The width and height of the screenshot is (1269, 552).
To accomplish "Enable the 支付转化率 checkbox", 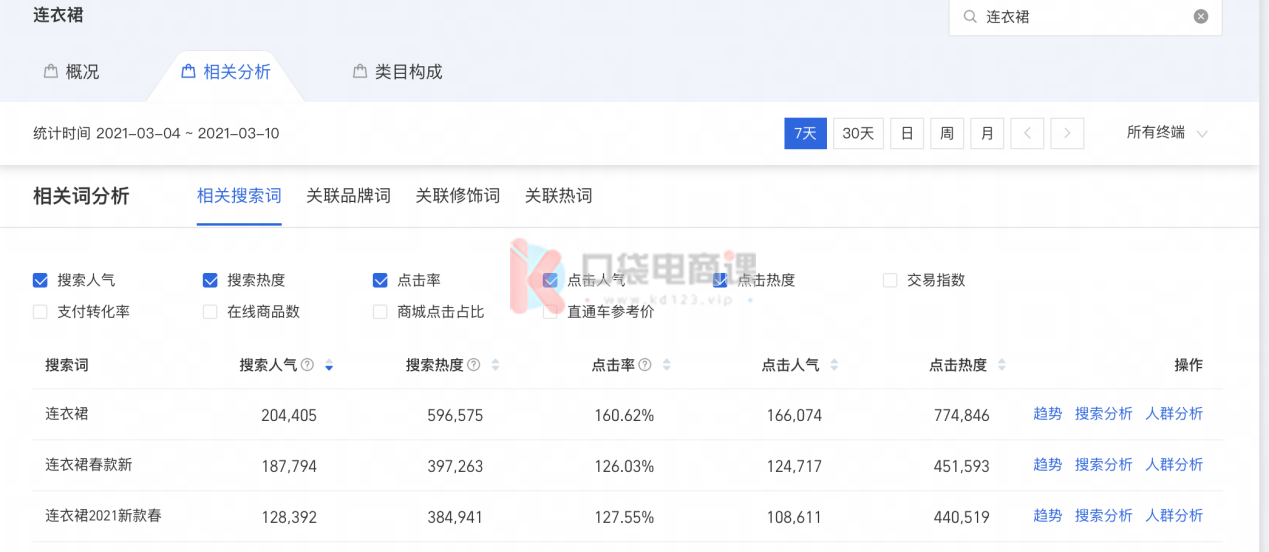I will pos(40,312).
